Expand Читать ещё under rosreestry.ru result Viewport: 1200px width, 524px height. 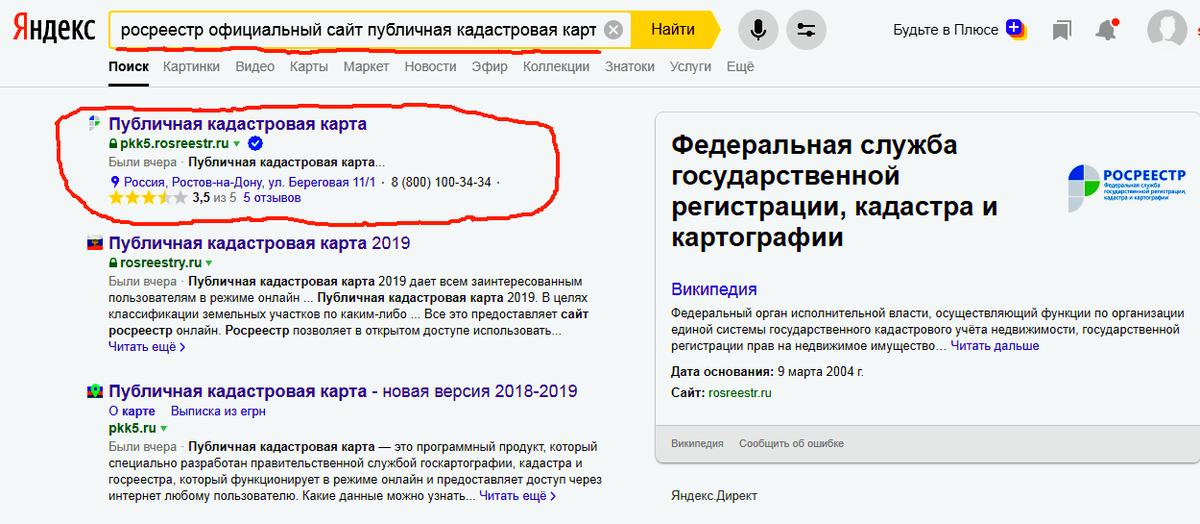click(x=146, y=347)
